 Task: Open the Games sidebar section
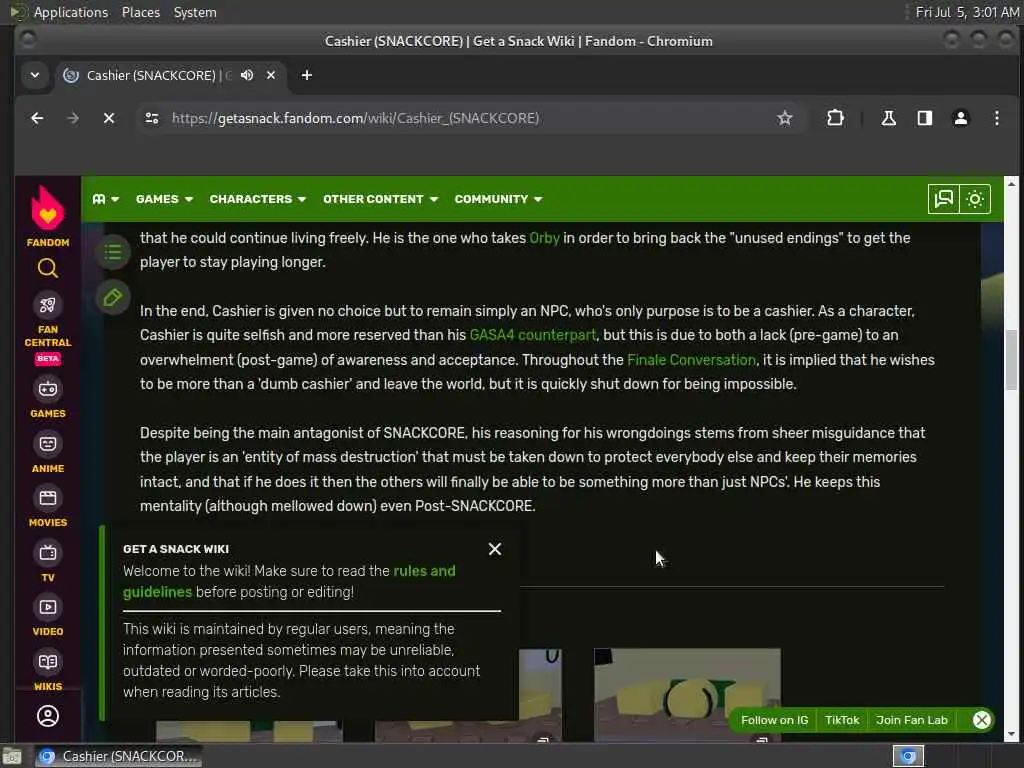[48, 398]
